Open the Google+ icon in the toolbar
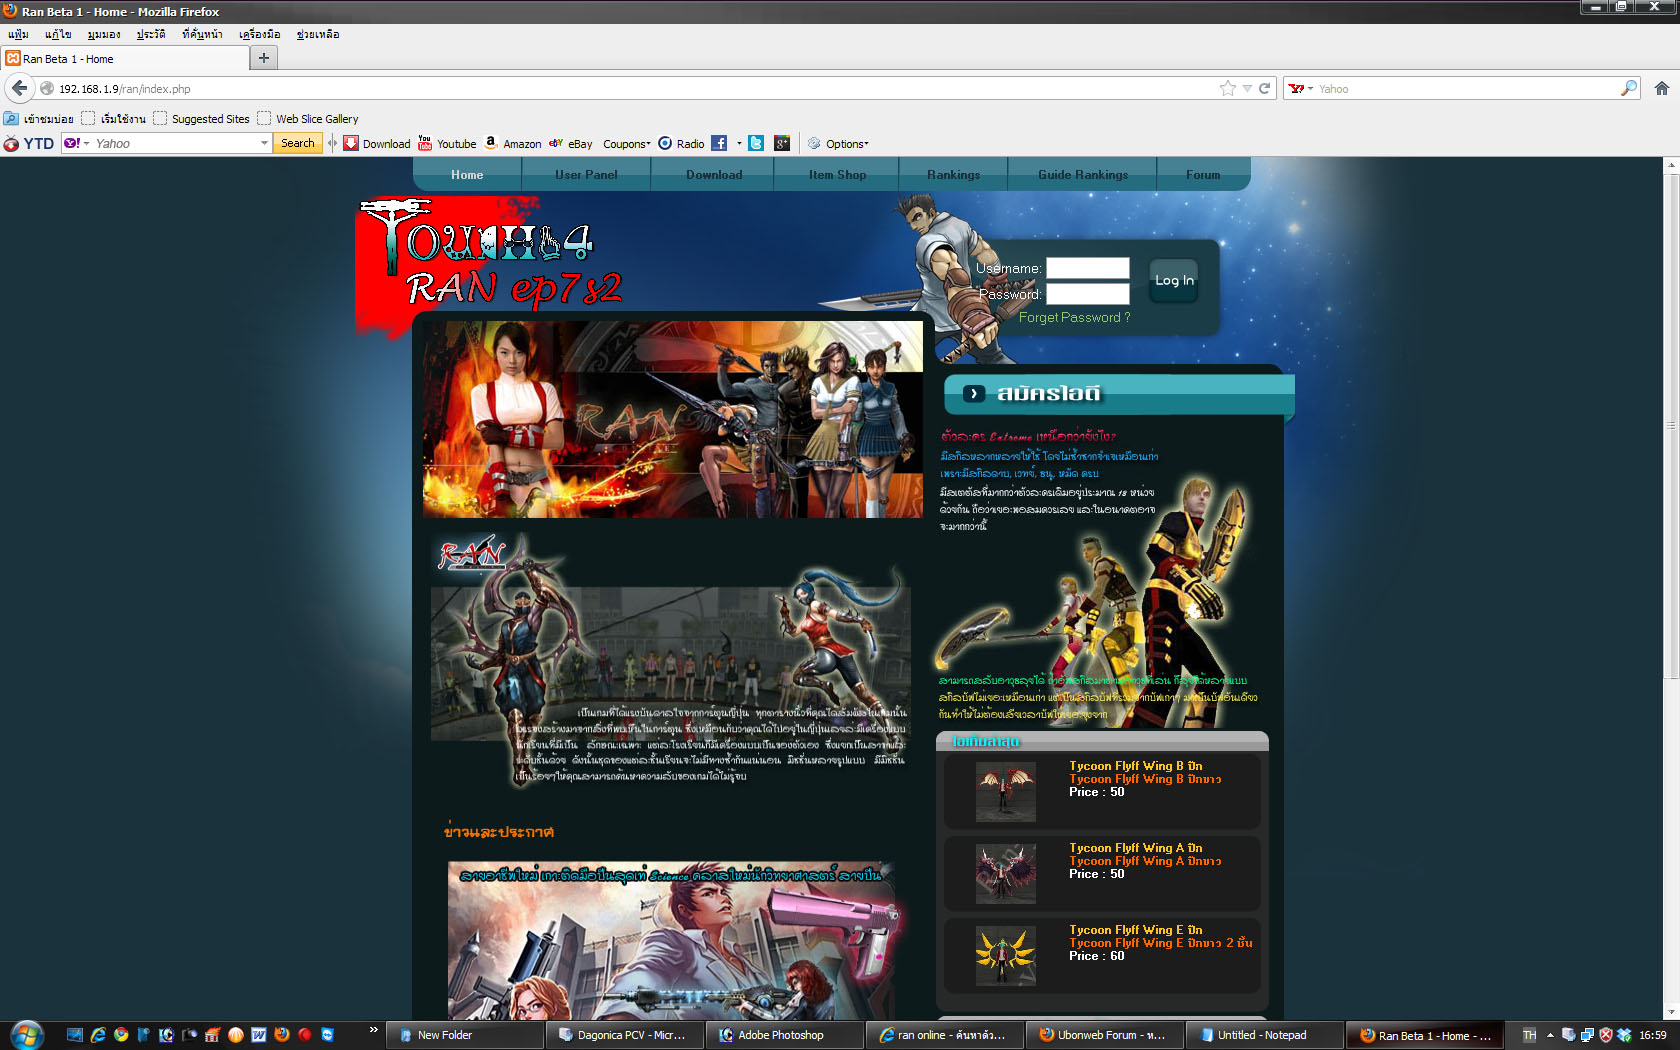Screen dimensions: 1680x1050 (x=782, y=143)
